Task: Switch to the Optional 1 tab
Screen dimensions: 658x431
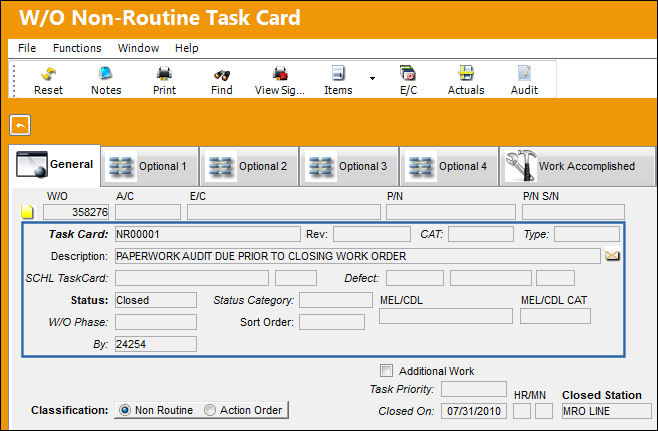Action: (x=149, y=166)
